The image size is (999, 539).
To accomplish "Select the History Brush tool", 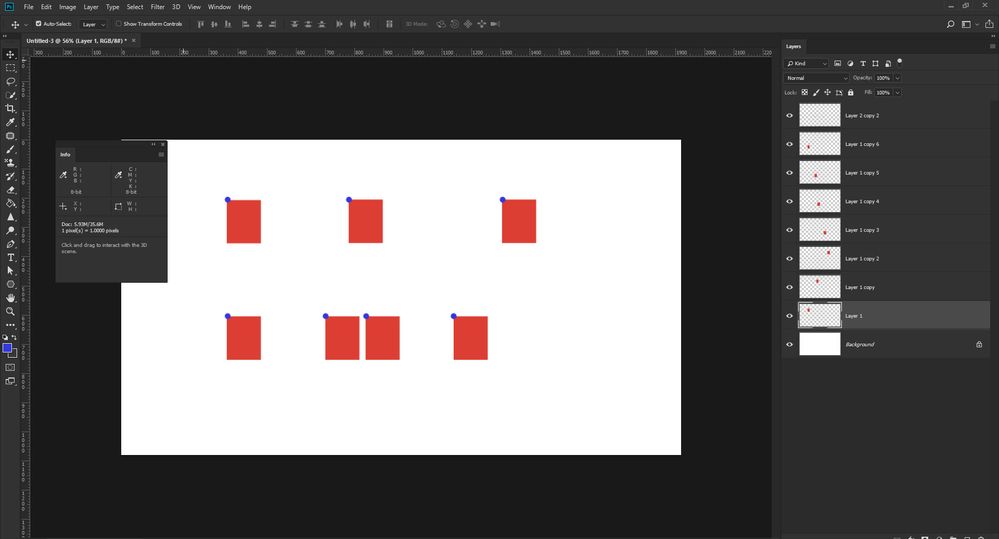I will click(10, 176).
